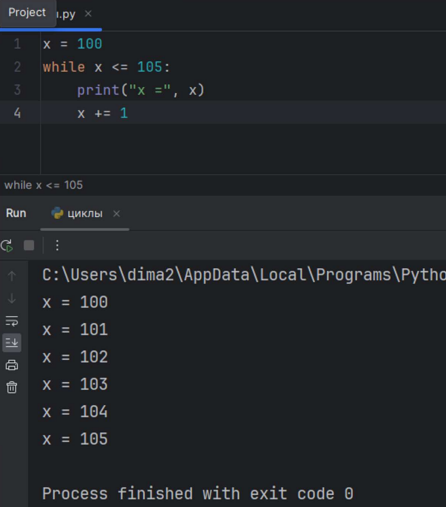The image size is (446, 507).
Task: Click the Stop process square button
Action: click(x=29, y=246)
